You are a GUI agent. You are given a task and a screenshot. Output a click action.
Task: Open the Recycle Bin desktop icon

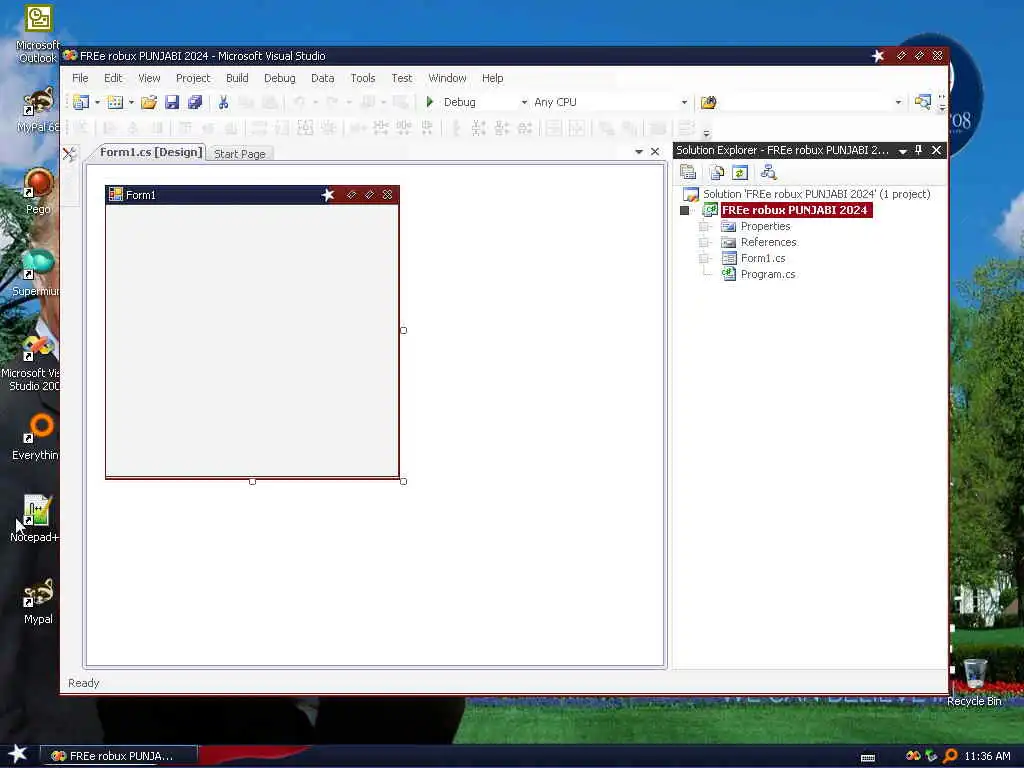coord(974,682)
